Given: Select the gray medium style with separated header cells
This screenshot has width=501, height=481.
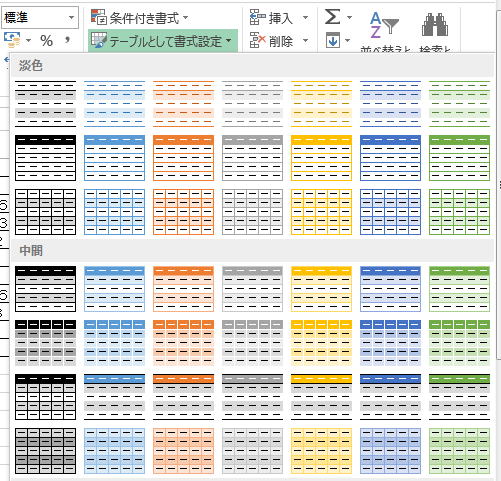Looking at the screenshot, I should pos(252,343).
